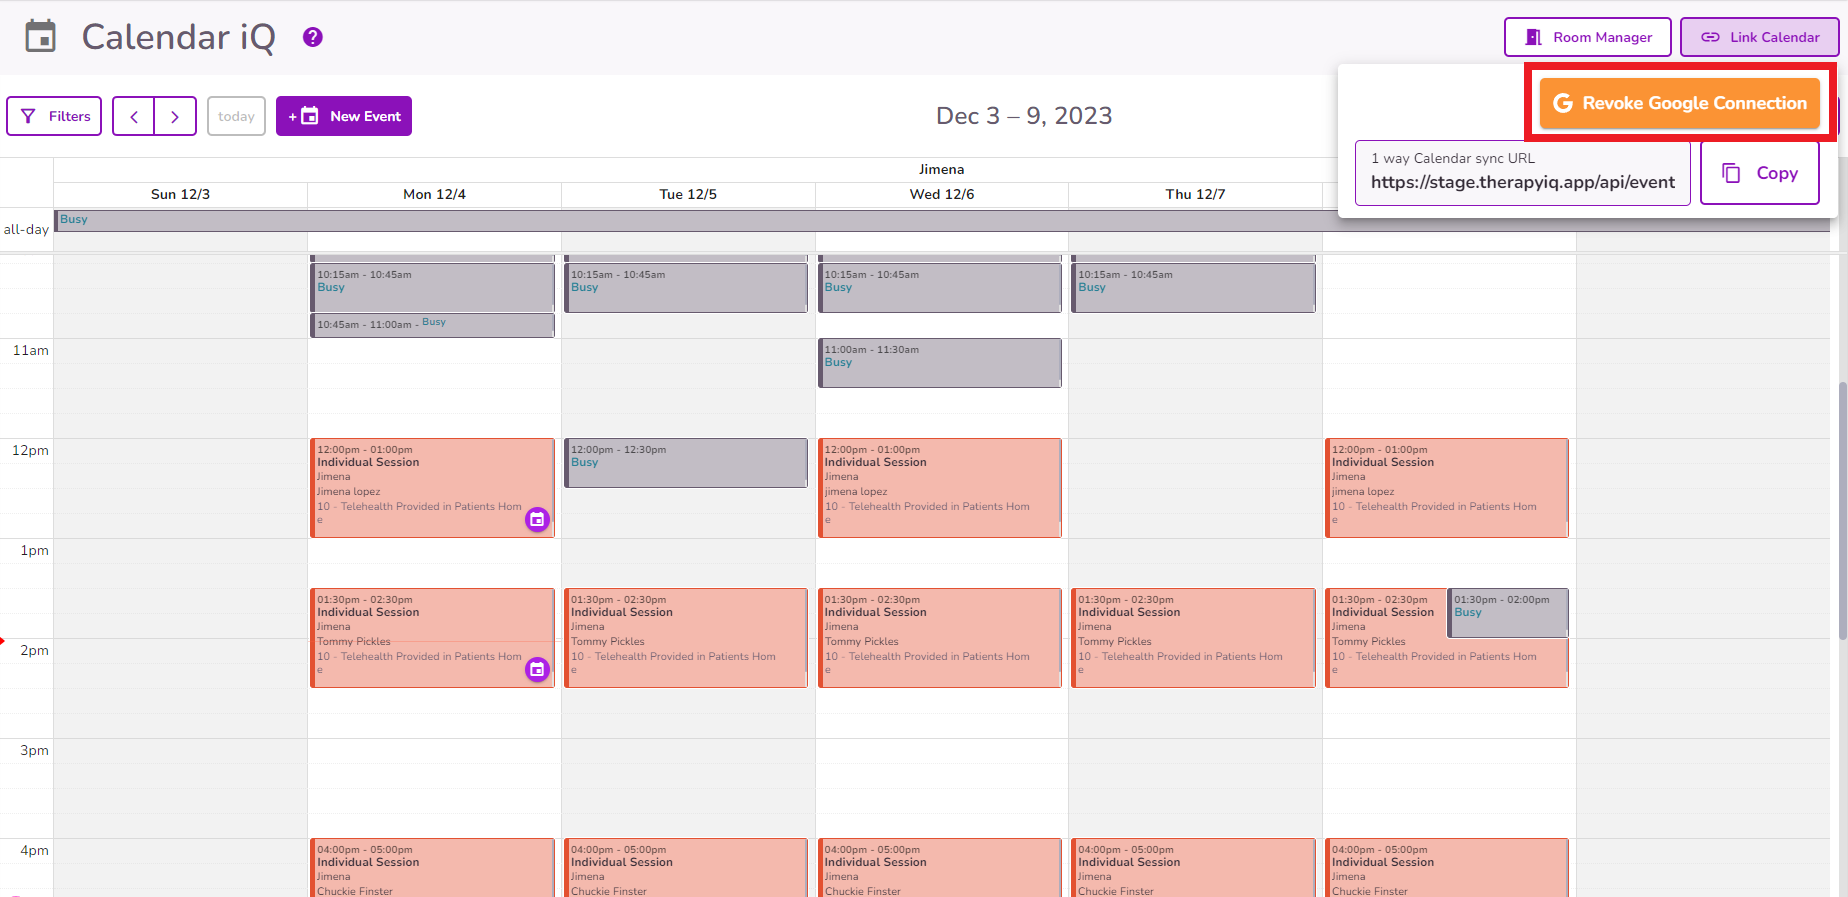Click the telehealth video icon on Monday's 12pm session

point(537,520)
